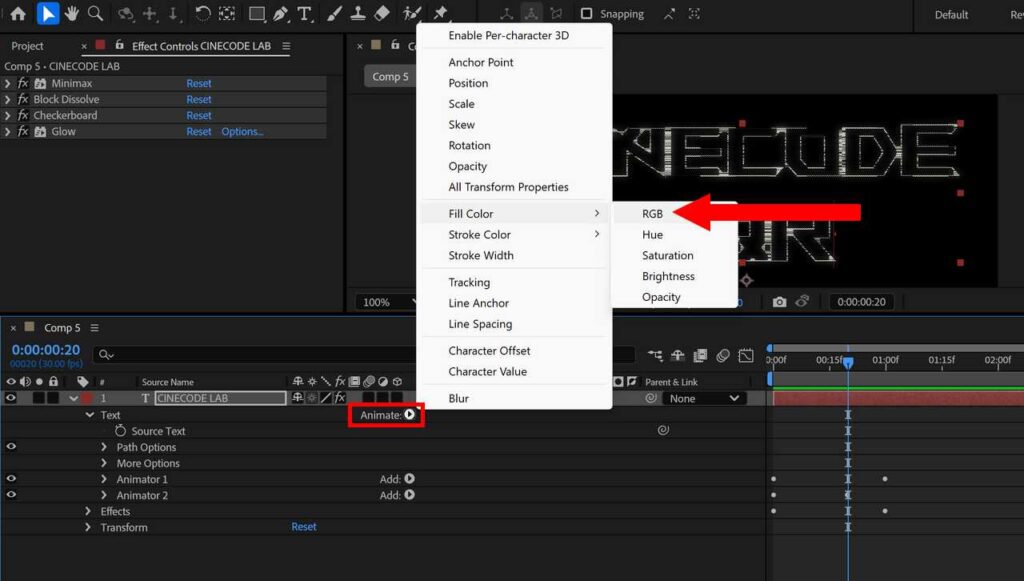1024x581 pixels.
Task: Toggle Motion Blur timeline icon
Action: pyautogui.click(x=723, y=355)
